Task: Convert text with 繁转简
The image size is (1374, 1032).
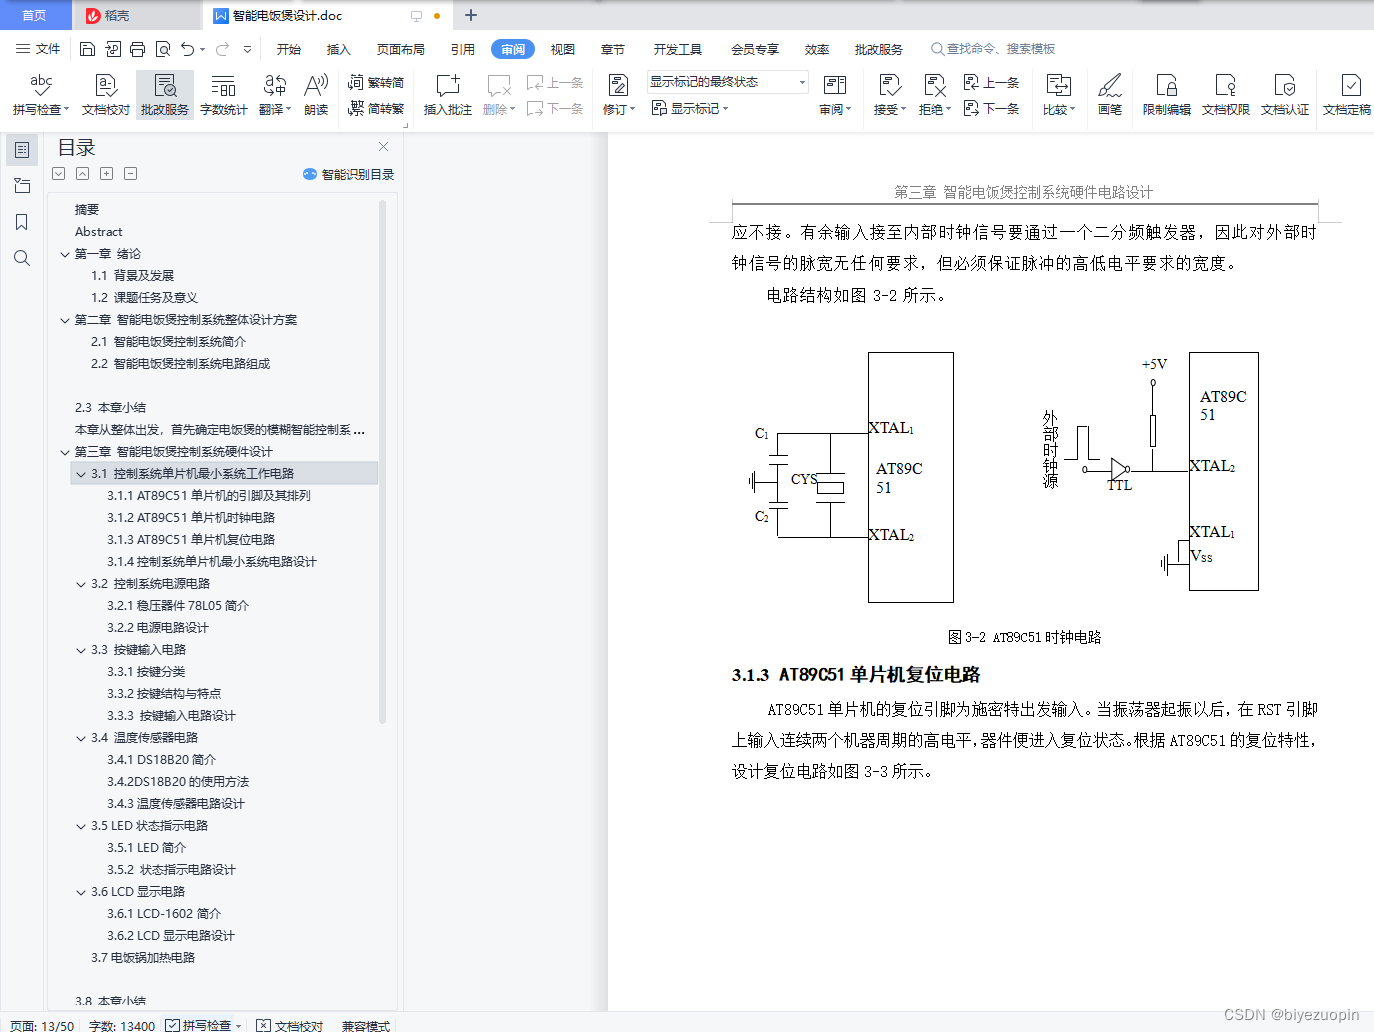Action: tap(376, 82)
